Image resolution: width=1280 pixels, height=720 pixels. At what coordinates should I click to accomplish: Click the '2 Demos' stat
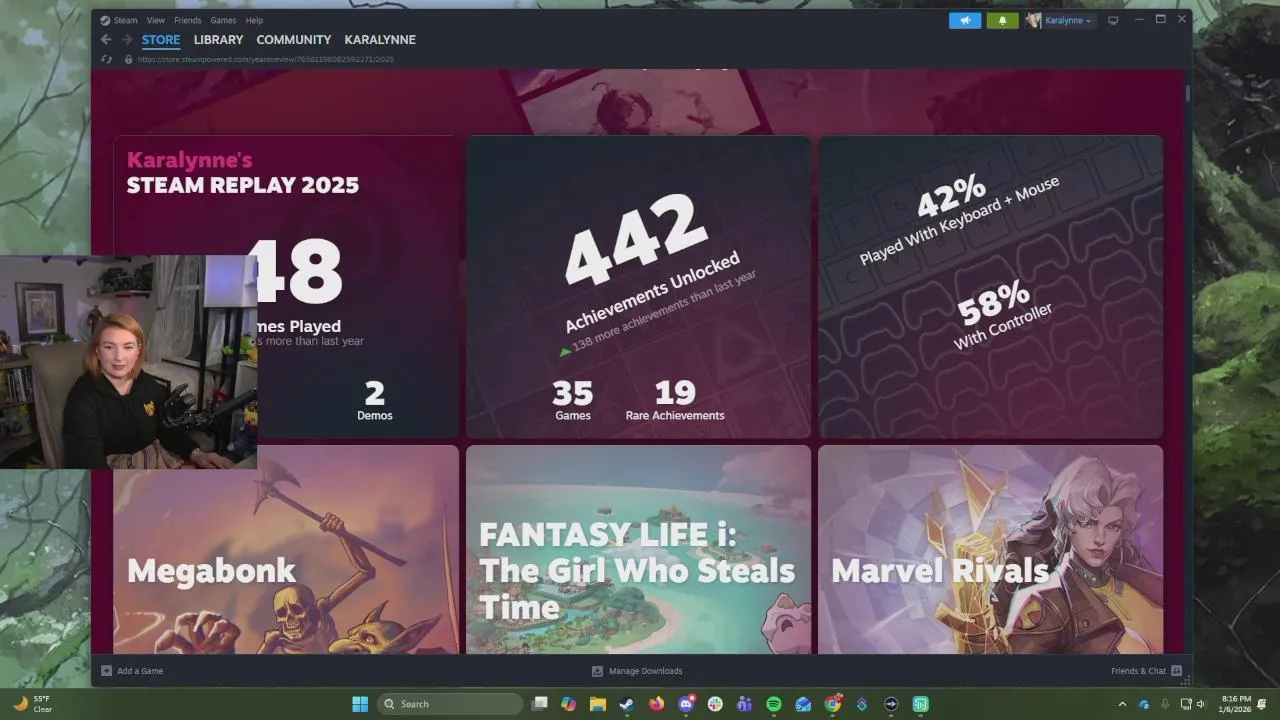375,400
